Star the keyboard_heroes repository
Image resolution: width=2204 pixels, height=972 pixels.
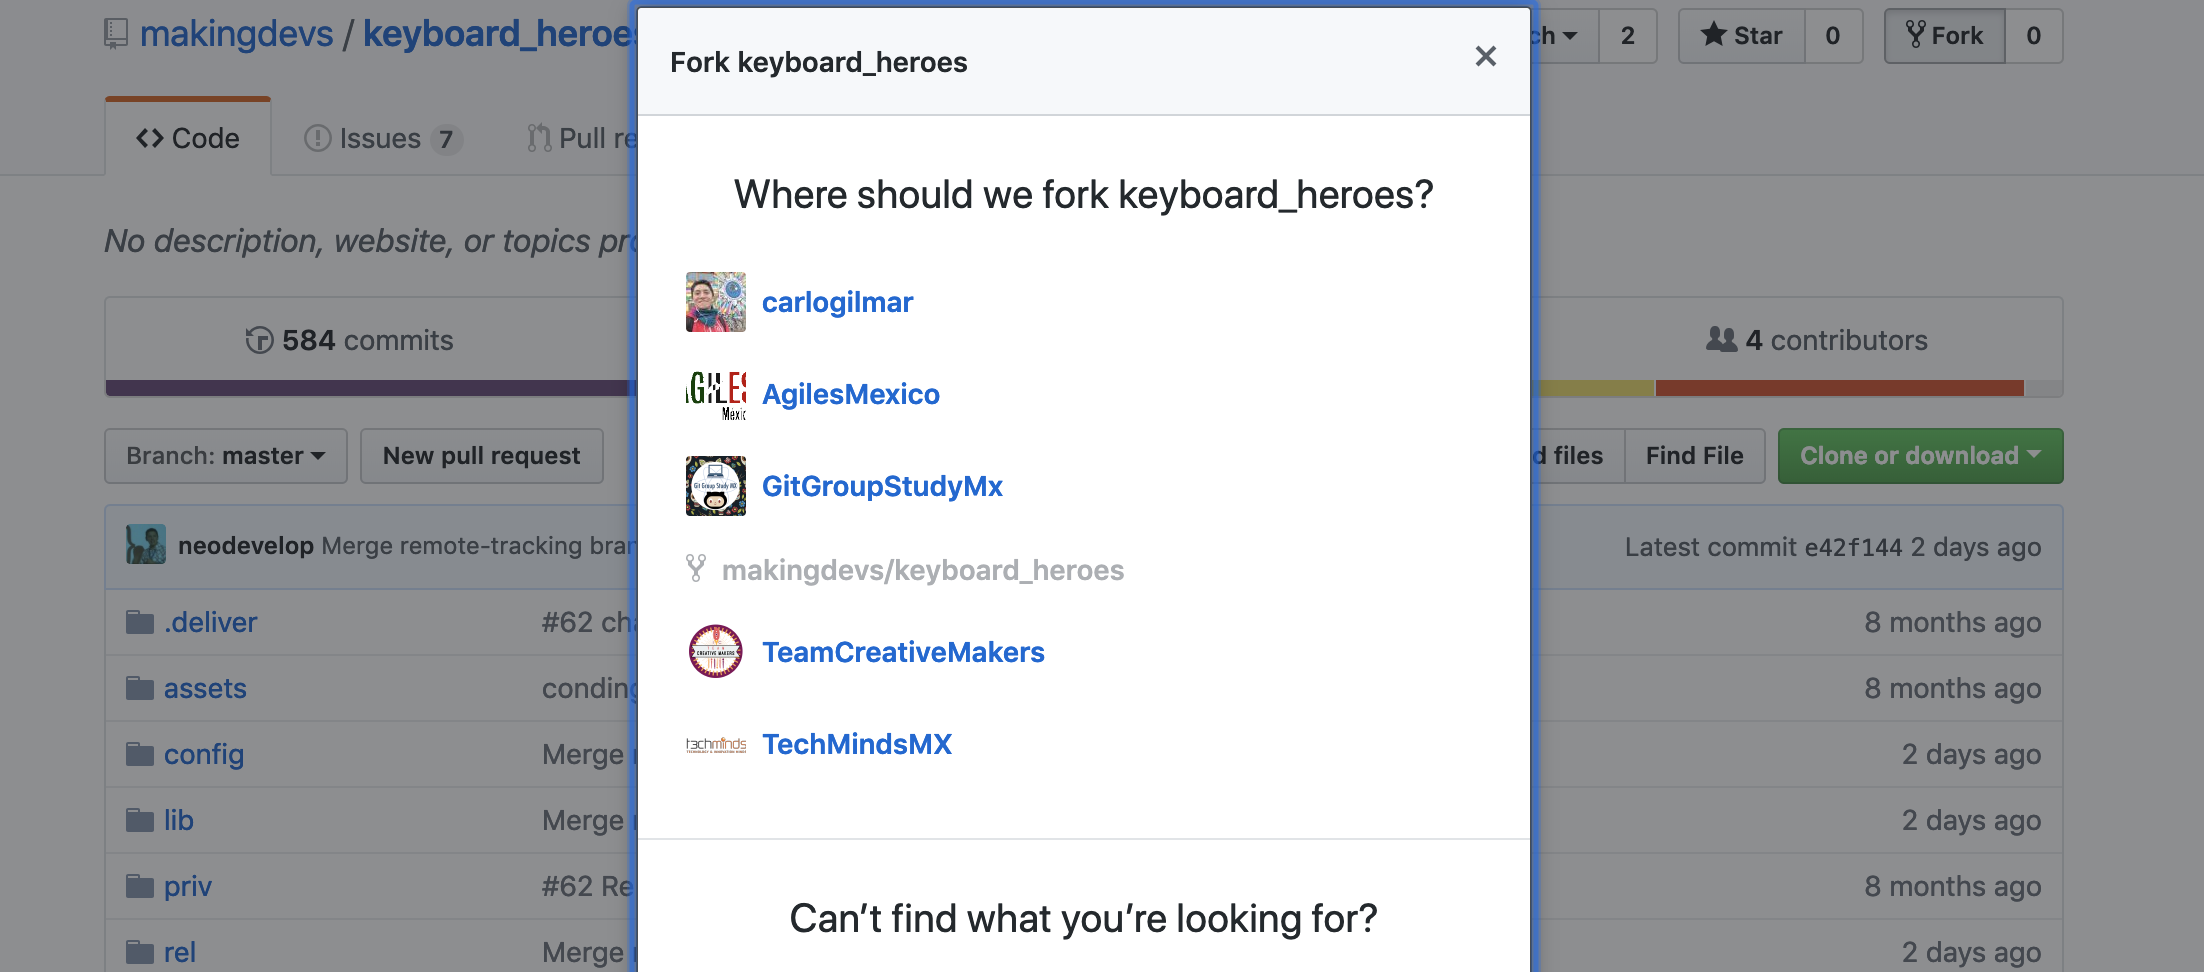1742,36
